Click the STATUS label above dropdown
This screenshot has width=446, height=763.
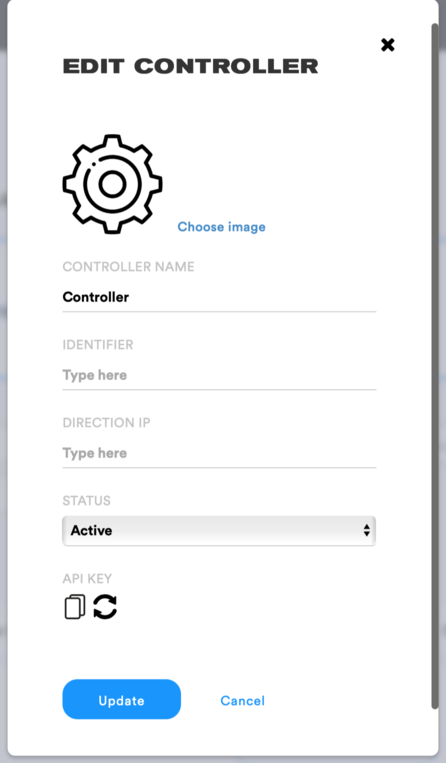pos(87,501)
